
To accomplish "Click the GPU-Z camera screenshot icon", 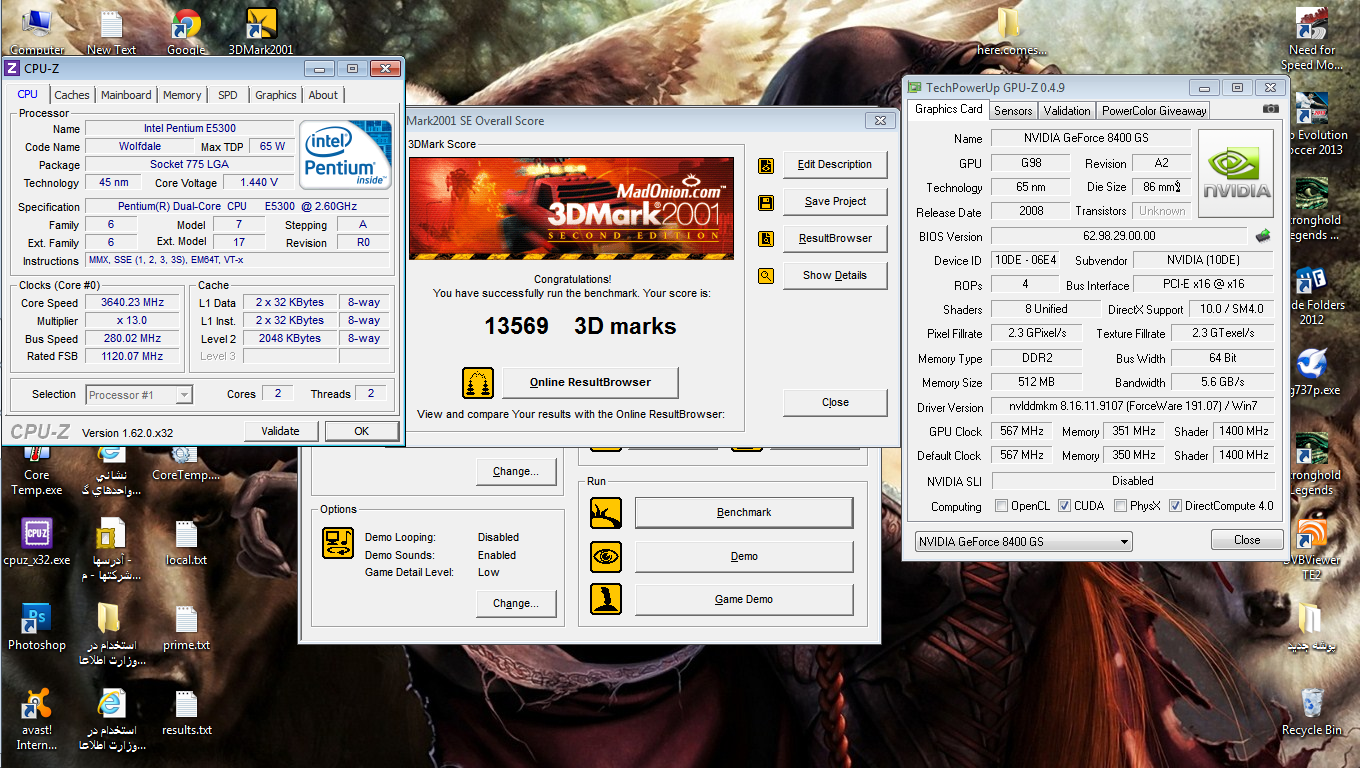I will coord(1270,109).
